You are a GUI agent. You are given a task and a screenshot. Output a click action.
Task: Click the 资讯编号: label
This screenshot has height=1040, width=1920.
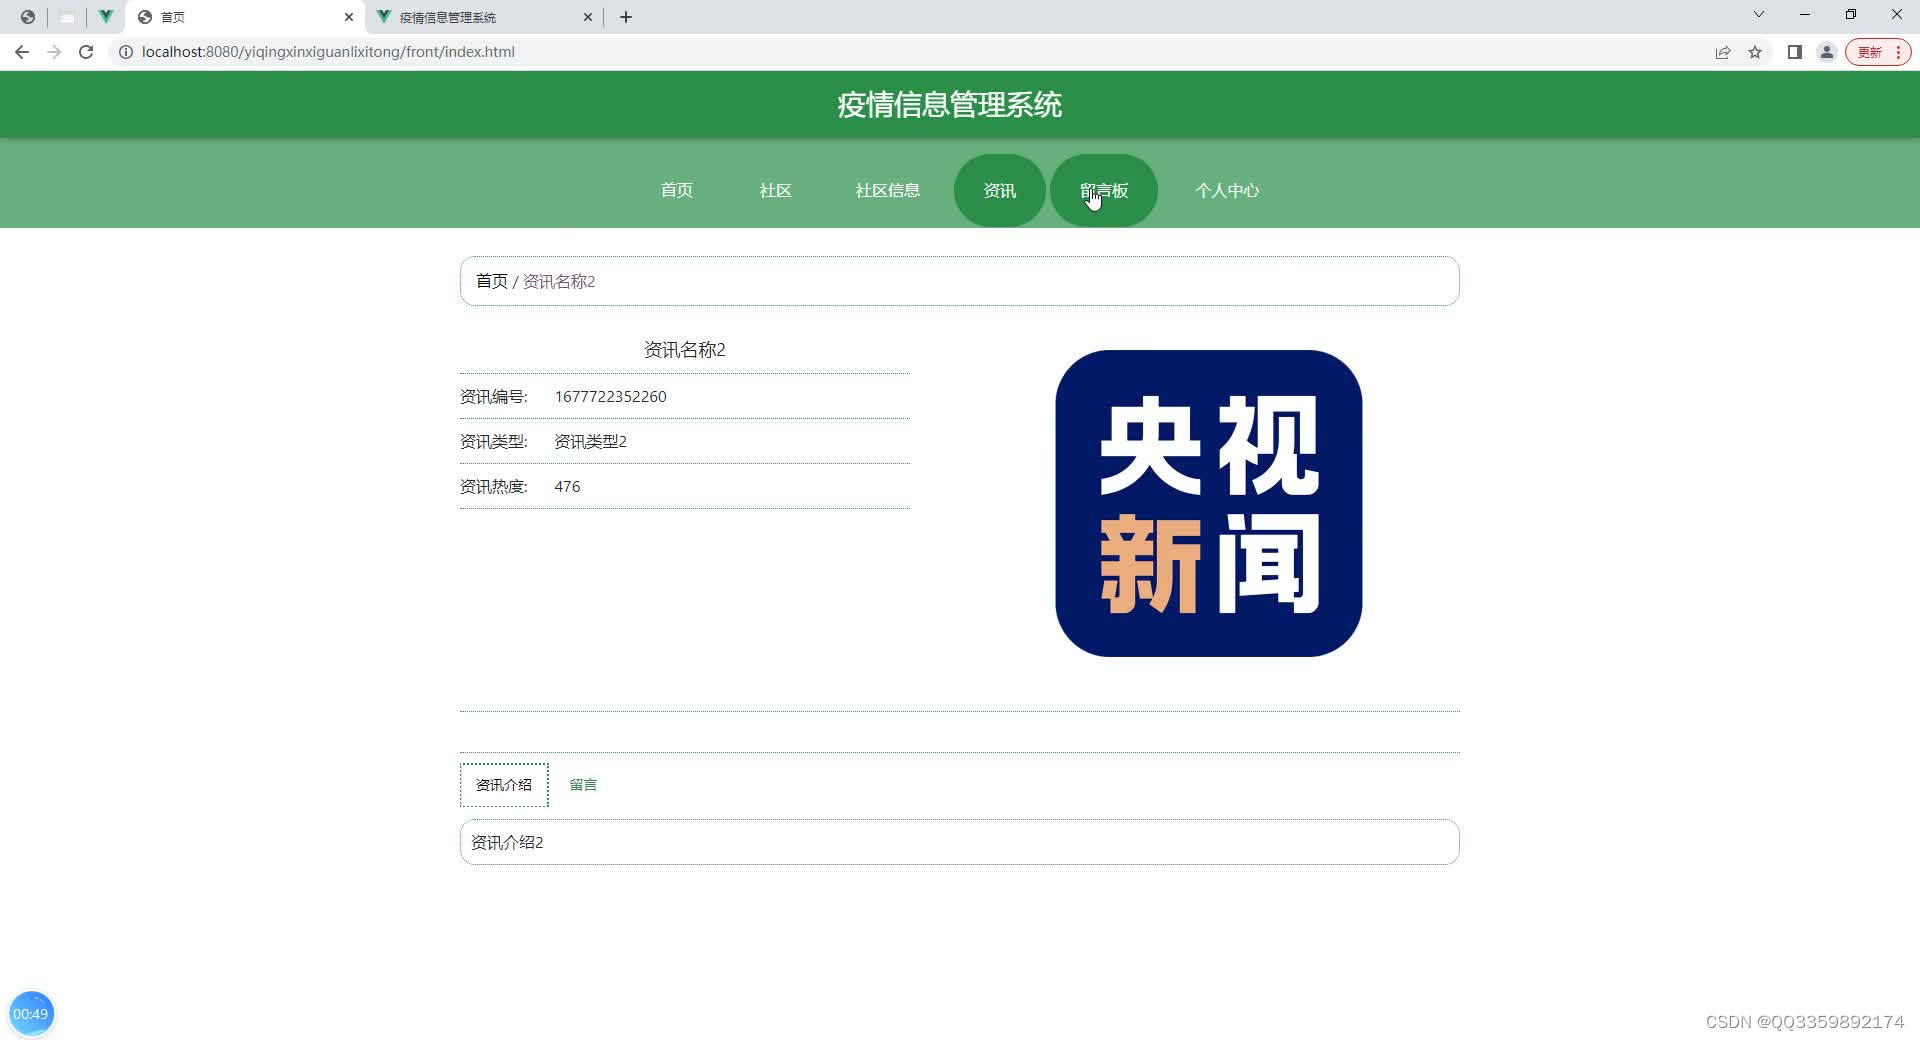point(494,397)
